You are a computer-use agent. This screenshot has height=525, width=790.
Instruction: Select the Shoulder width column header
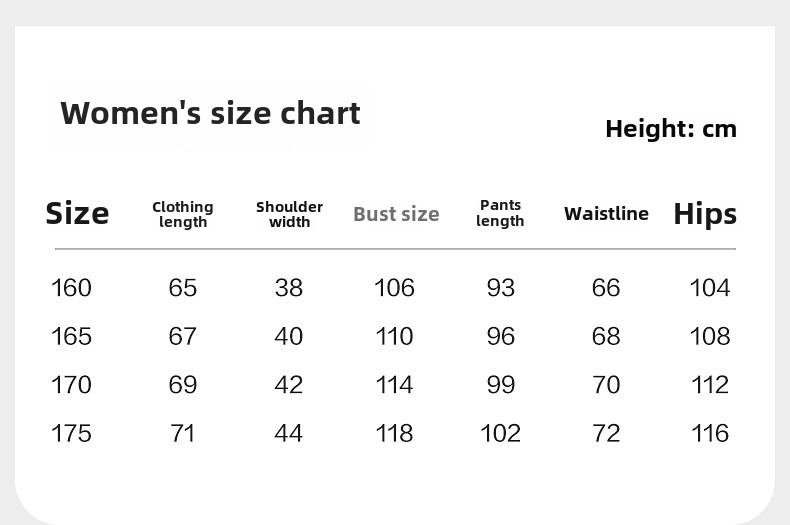289,214
